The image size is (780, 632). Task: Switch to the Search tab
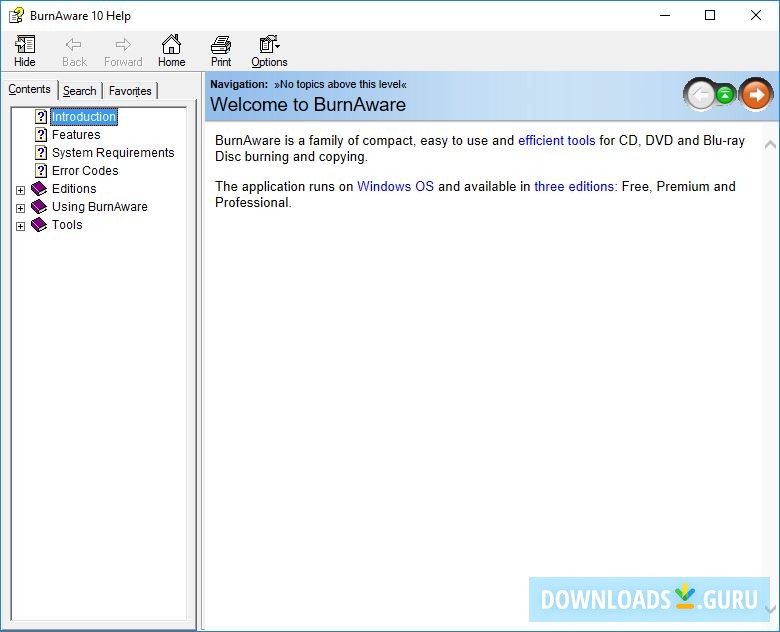pyautogui.click(x=80, y=91)
